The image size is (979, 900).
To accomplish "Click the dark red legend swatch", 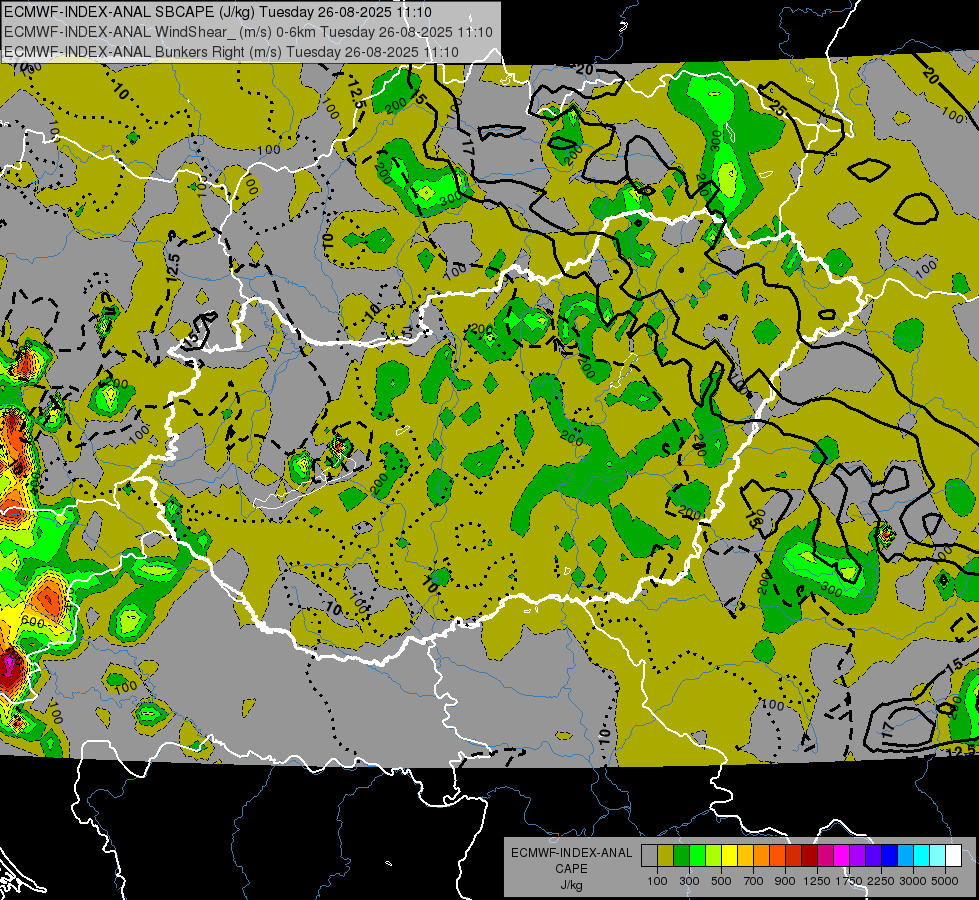I will click(810, 855).
